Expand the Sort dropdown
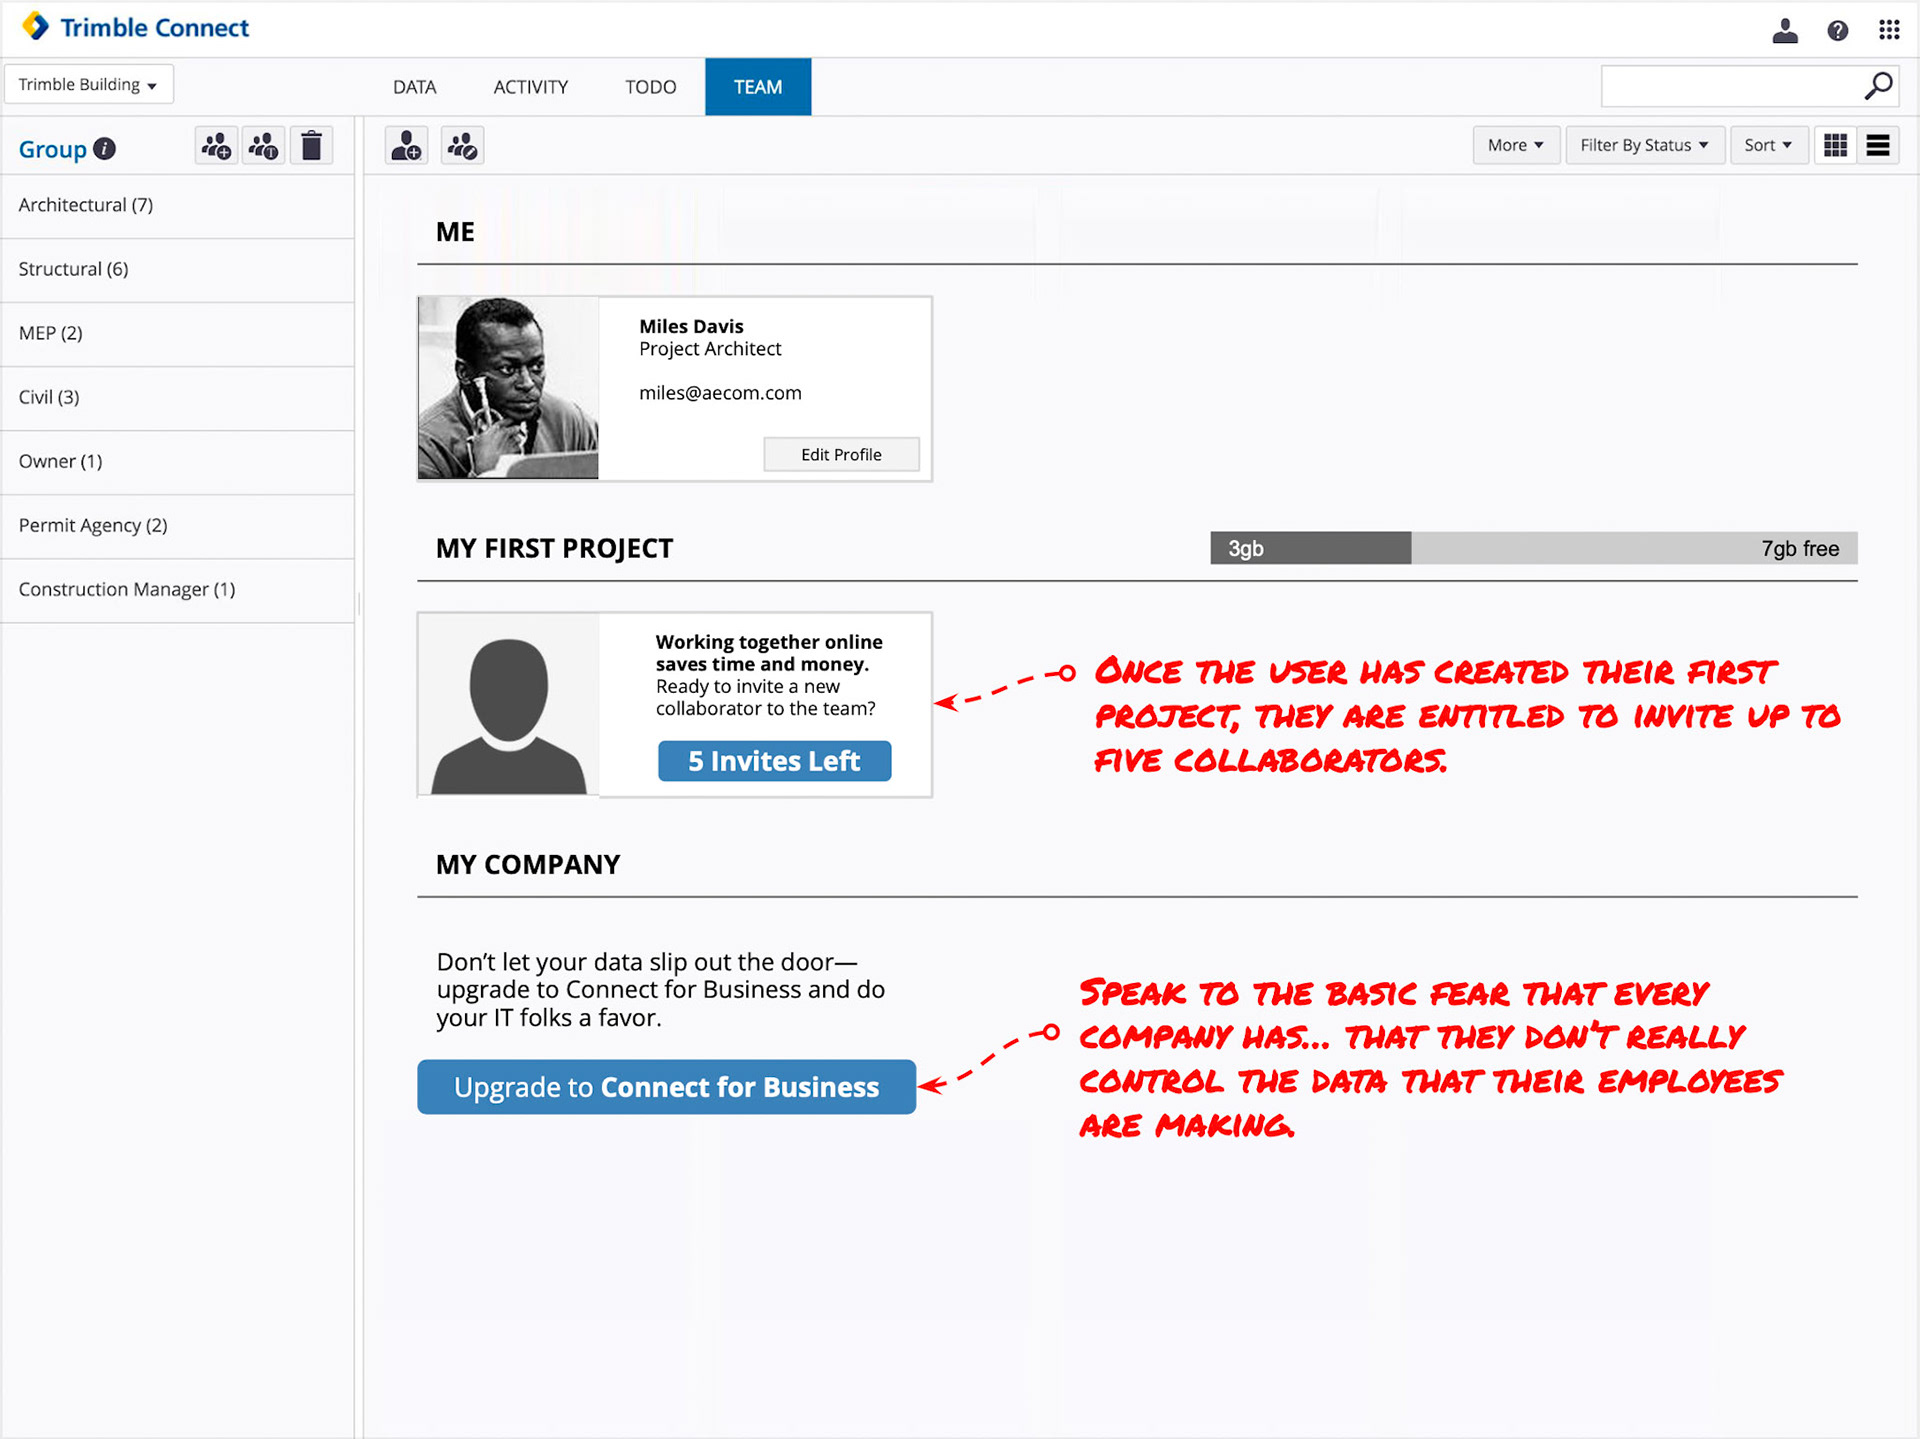 pos(1767,146)
